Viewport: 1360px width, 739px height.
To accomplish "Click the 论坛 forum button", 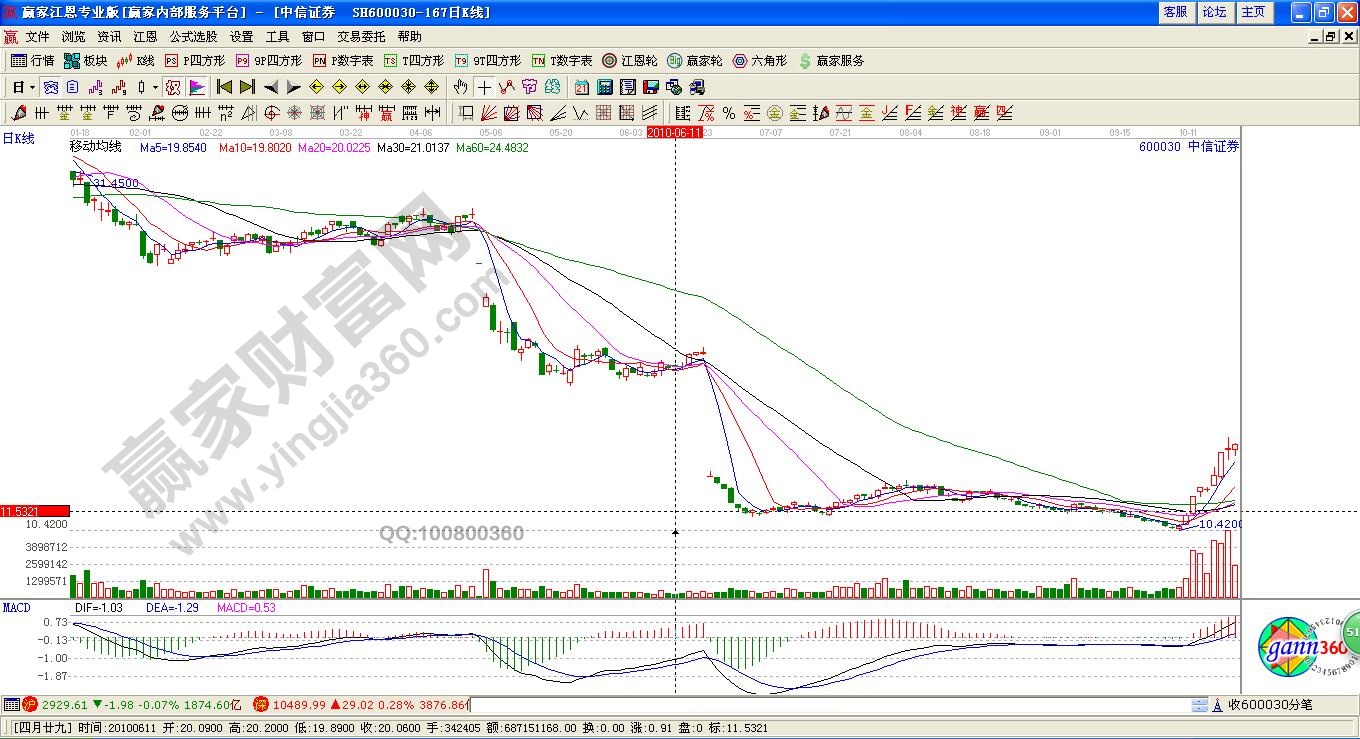I will pos(1214,12).
